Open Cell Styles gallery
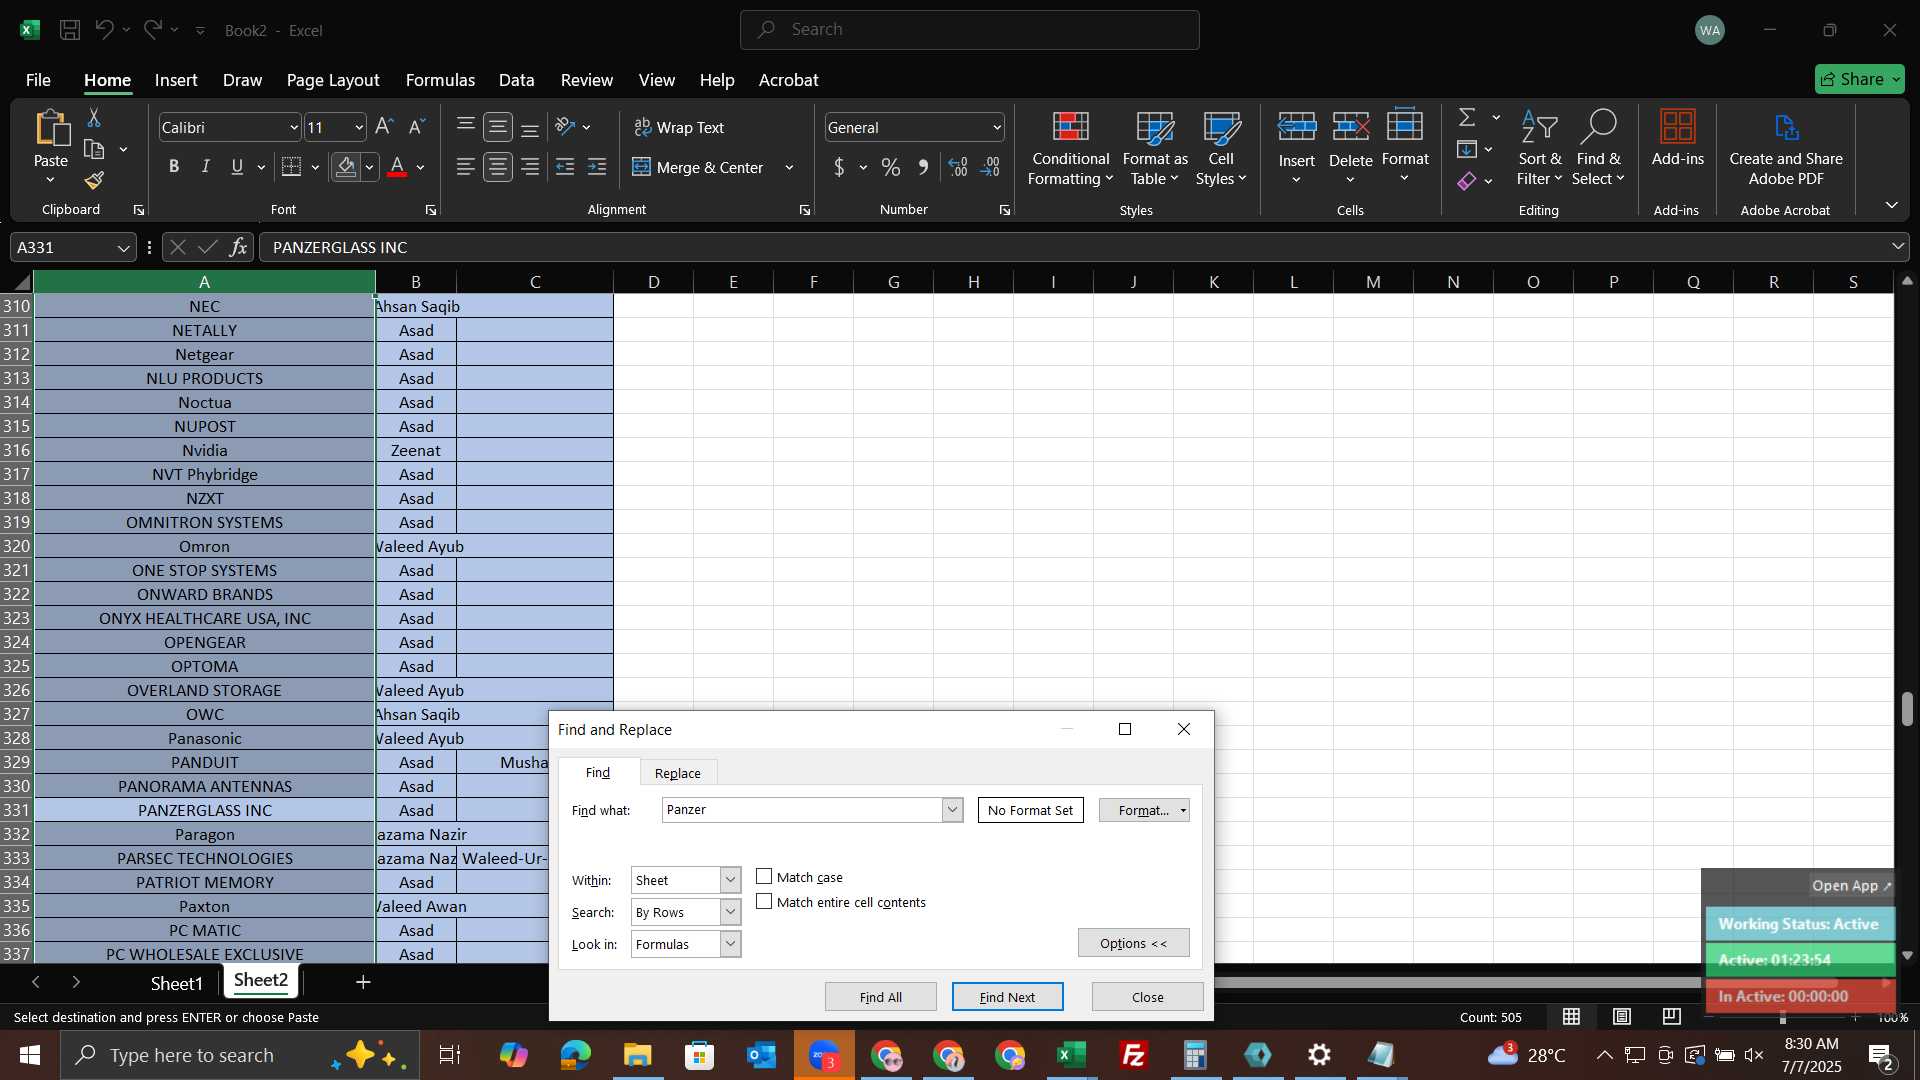1920x1080 pixels. pyautogui.click(x=1221, y=148)
